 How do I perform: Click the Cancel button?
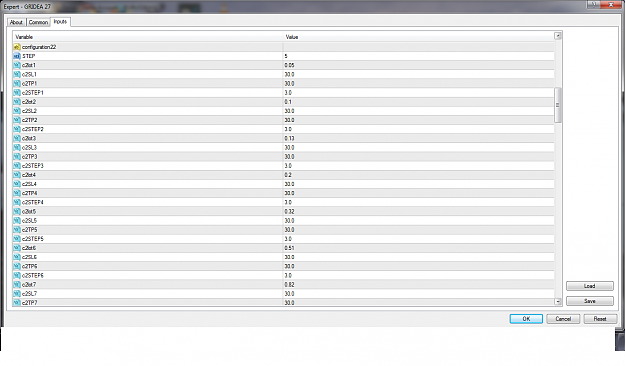tap(563, 319)
